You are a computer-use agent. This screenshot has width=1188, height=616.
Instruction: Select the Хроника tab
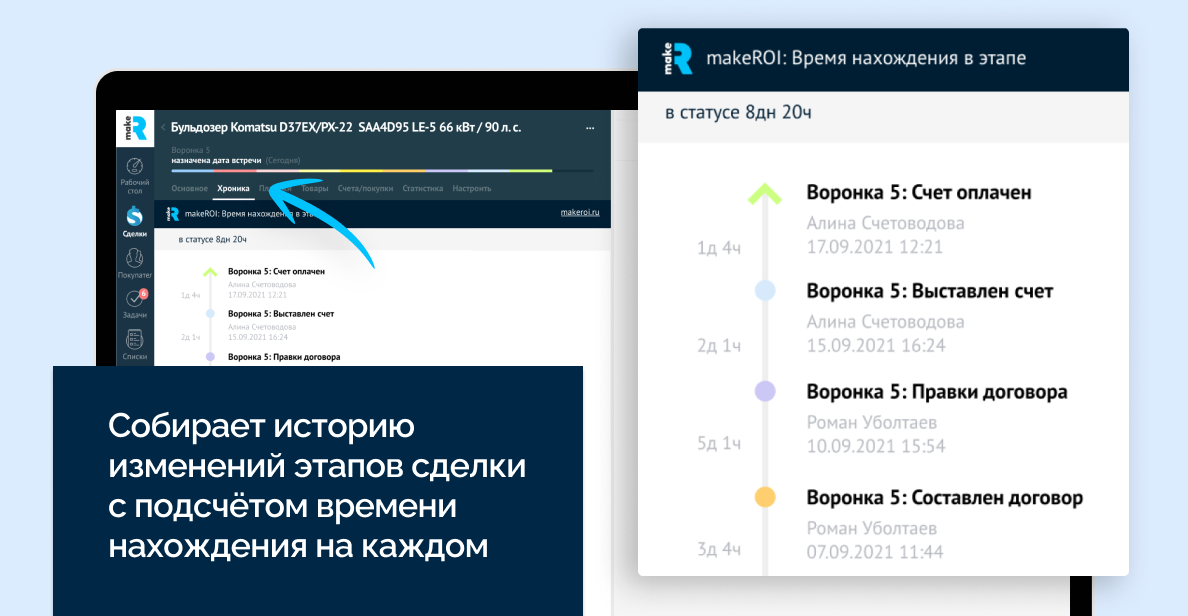tap(233, 188)
